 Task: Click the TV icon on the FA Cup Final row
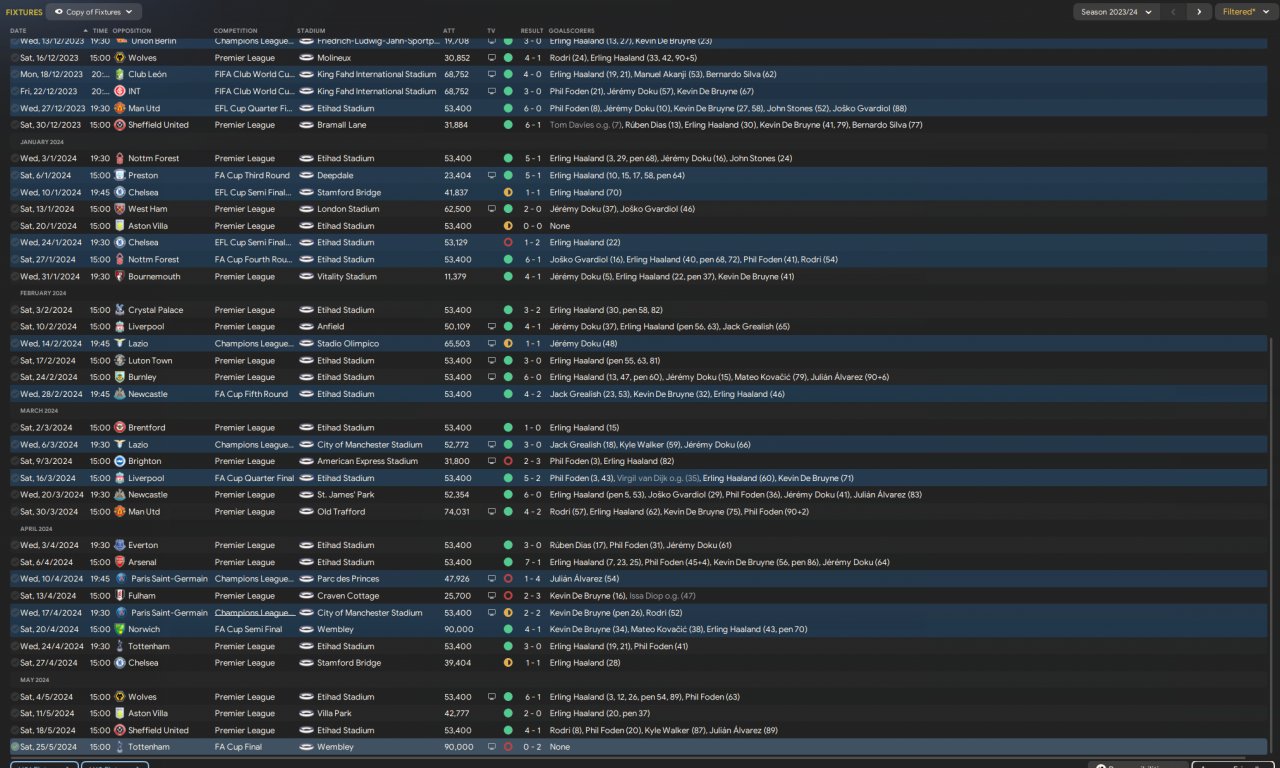(491, 747)
